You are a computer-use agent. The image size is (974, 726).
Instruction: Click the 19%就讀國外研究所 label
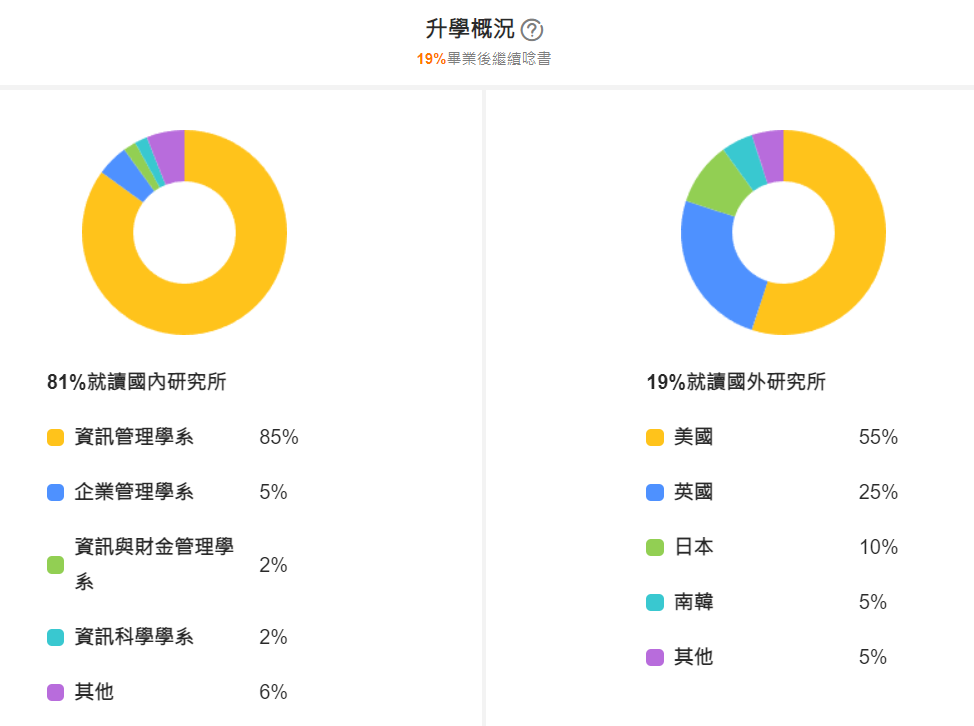736,382
